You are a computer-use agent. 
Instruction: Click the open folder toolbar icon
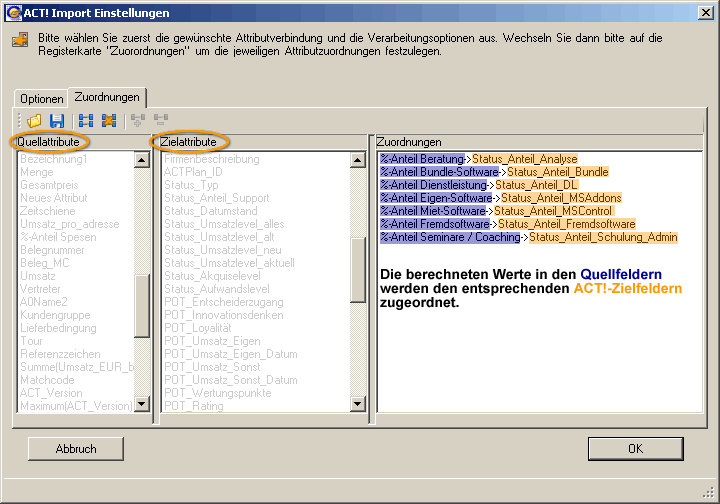tap(34, 121)
